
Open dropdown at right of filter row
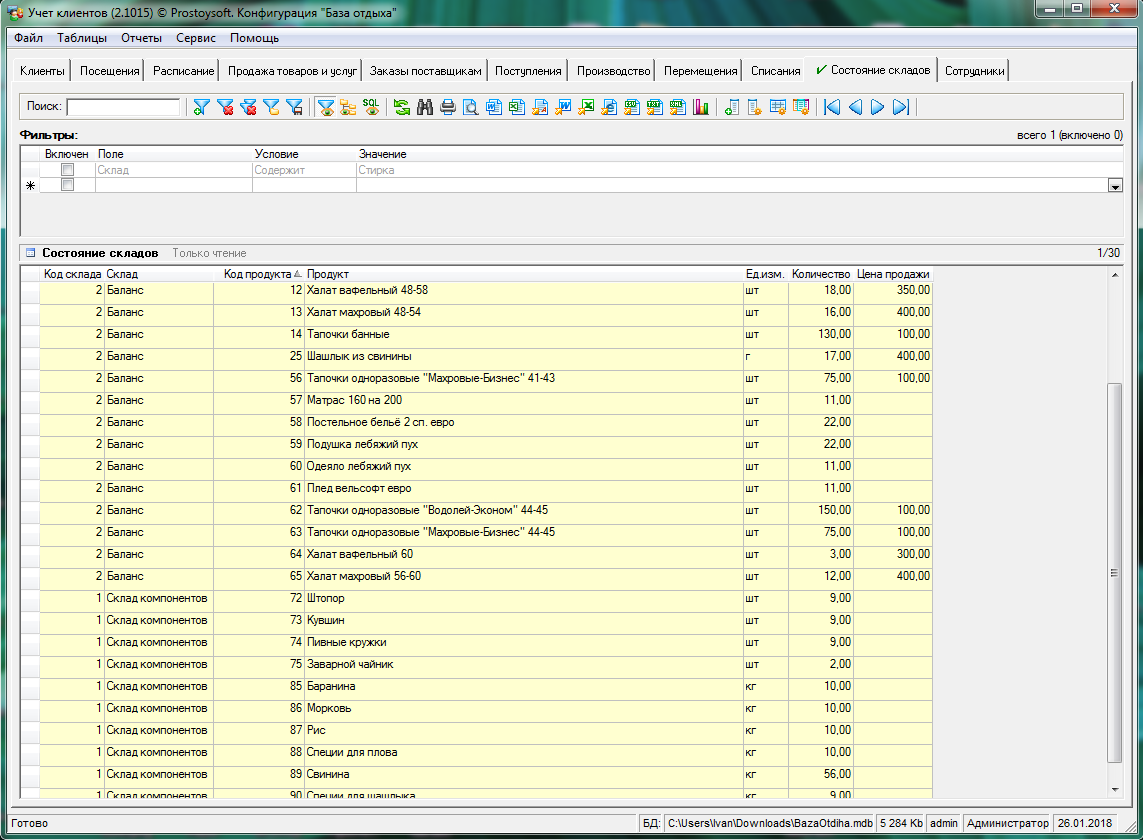point(1114,186)
